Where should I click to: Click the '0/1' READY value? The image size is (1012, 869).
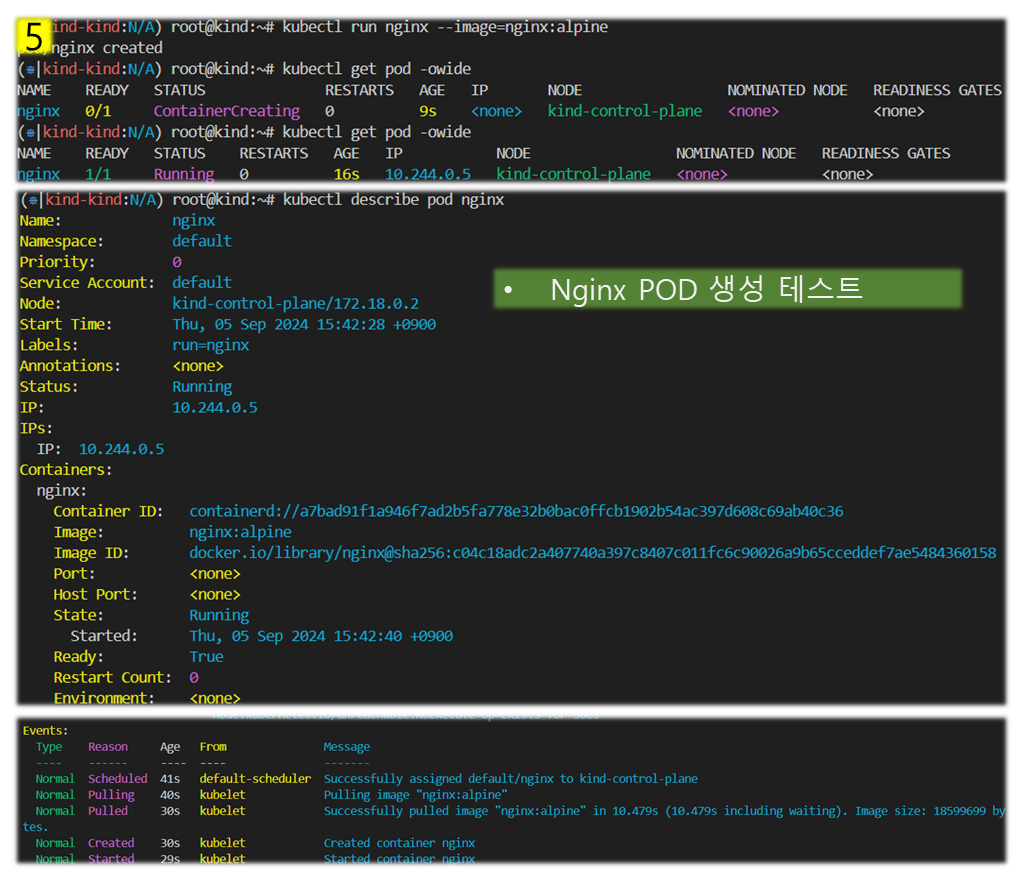[98, 111]
